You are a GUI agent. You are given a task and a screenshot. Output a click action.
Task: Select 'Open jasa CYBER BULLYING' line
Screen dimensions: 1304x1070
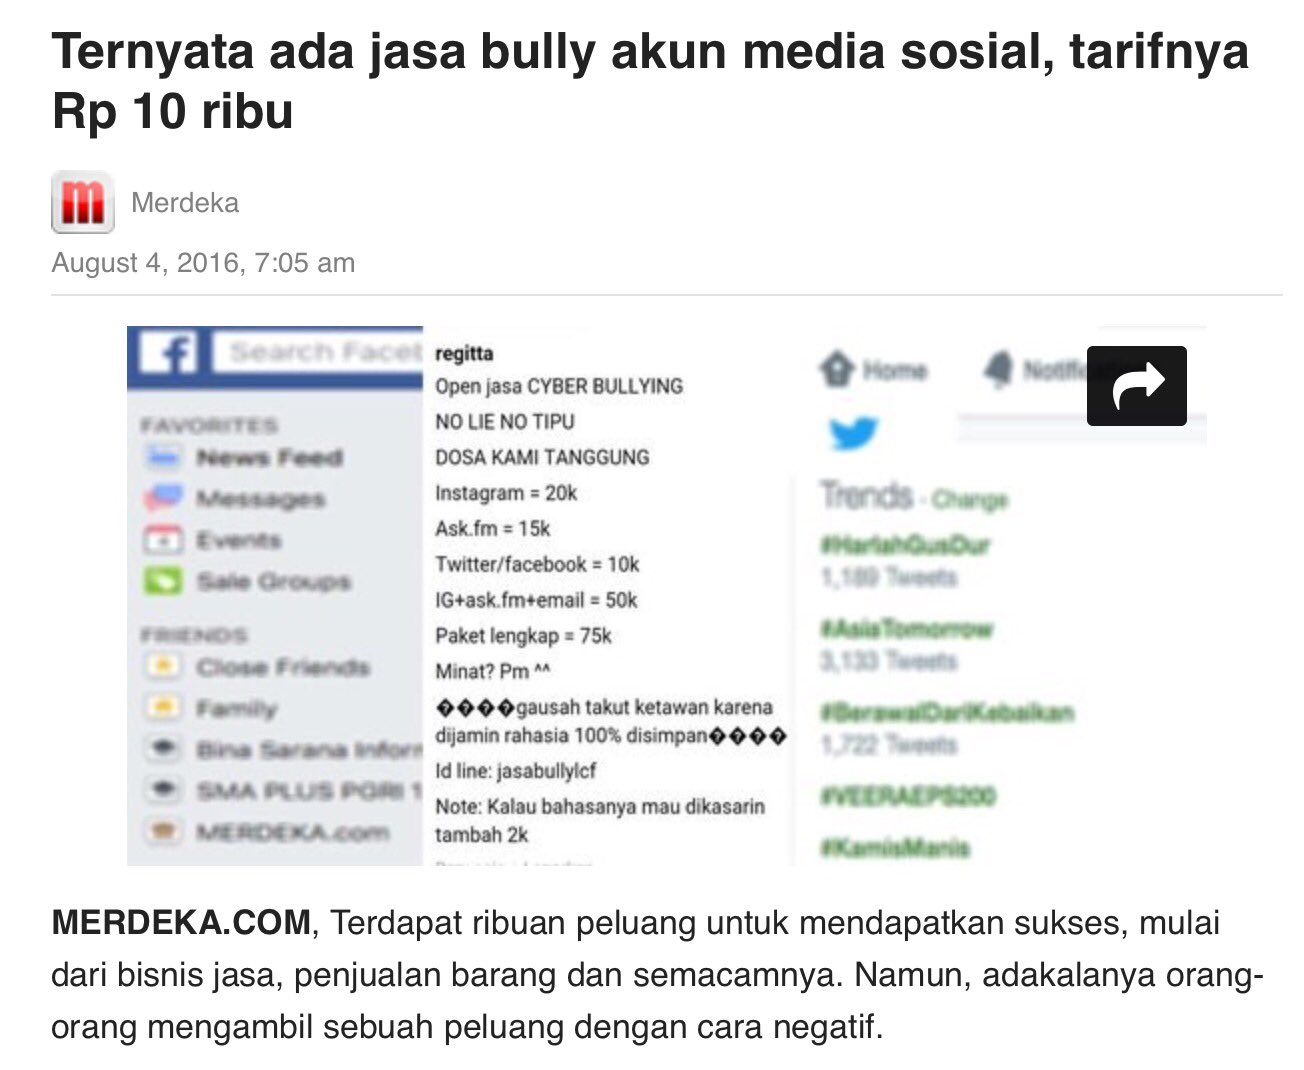click(559, 387)
